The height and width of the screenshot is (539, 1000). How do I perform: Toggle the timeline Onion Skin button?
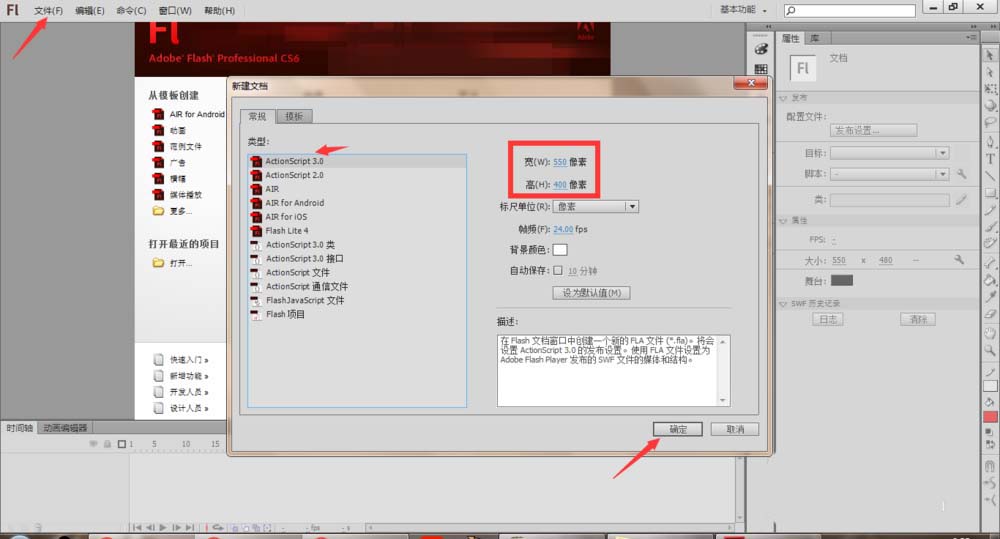[235, 528]
